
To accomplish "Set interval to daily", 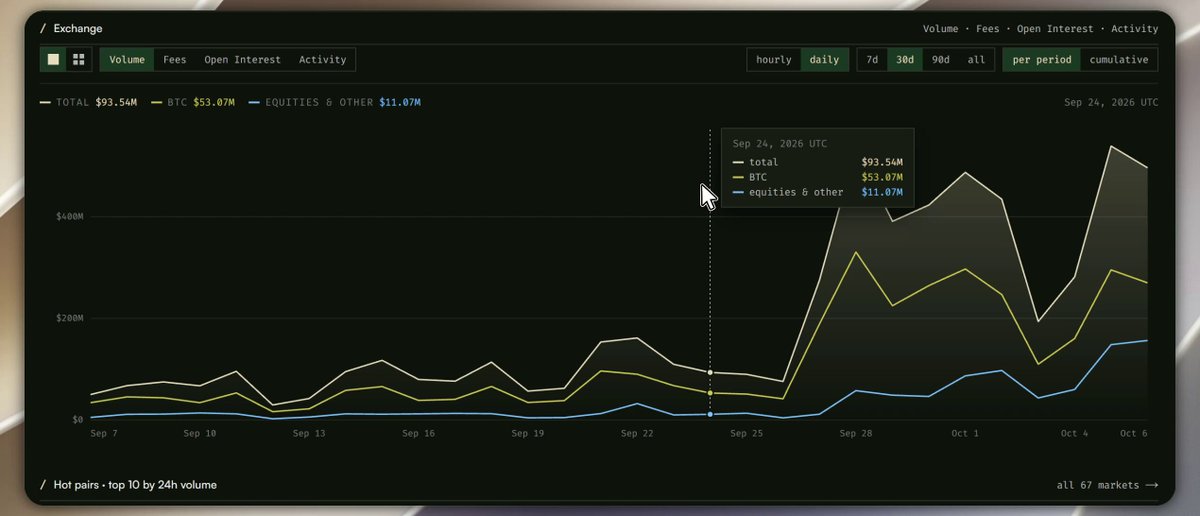I will [824, 60].
